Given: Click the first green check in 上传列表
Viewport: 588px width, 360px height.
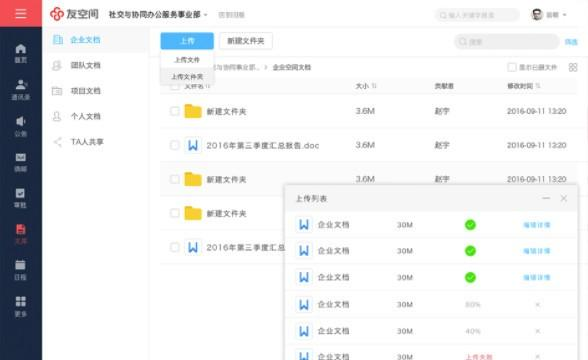Looking at the screenshot, I should pyautogui.click(x=470, y=225).
